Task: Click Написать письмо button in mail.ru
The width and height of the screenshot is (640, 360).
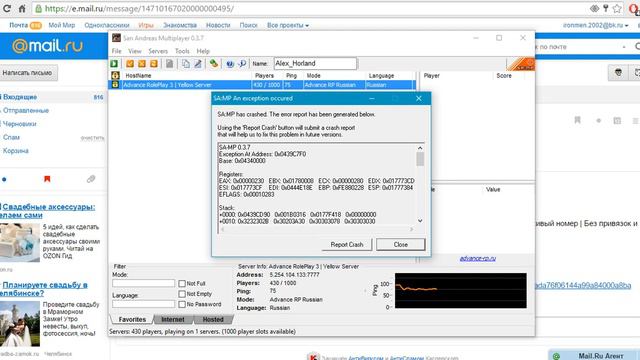Action: 28,73
